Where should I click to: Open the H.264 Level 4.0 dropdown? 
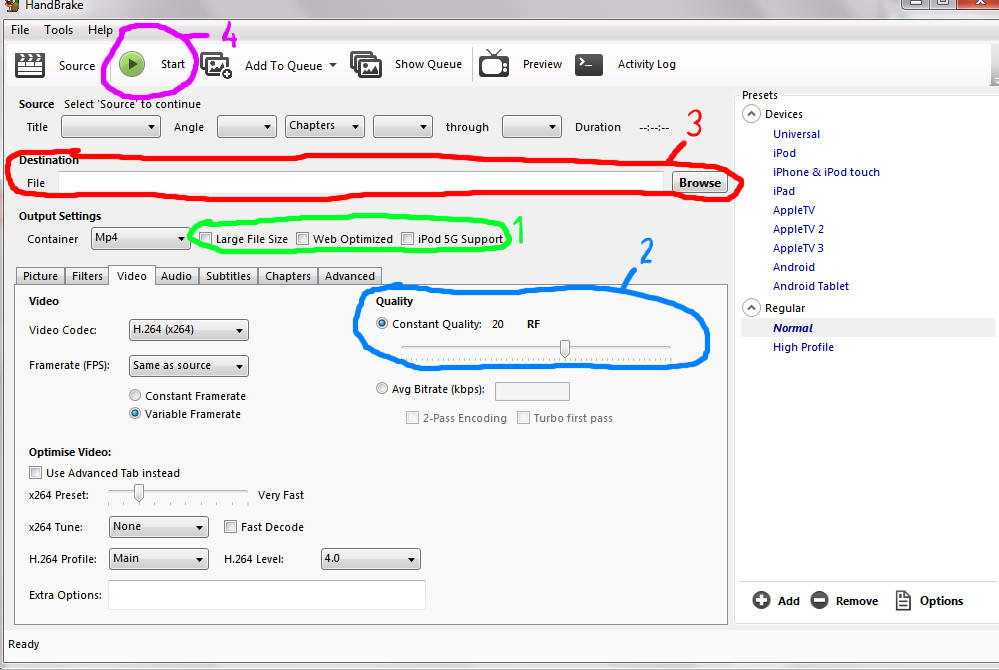point(371,559)
